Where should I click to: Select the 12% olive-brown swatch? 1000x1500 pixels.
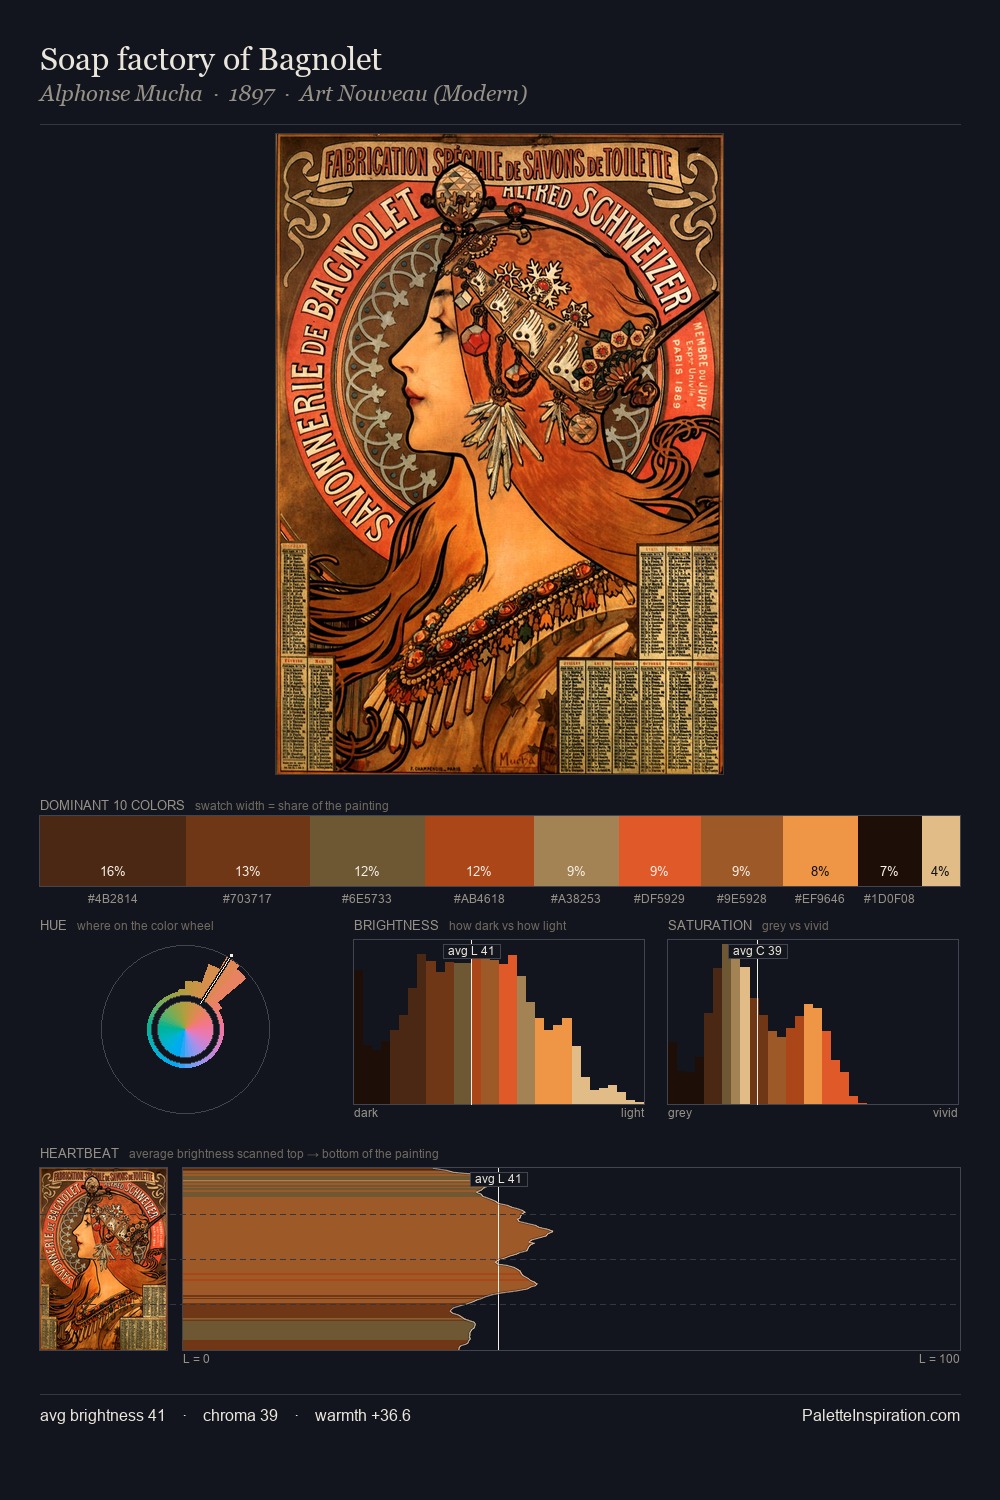(367, 851)
